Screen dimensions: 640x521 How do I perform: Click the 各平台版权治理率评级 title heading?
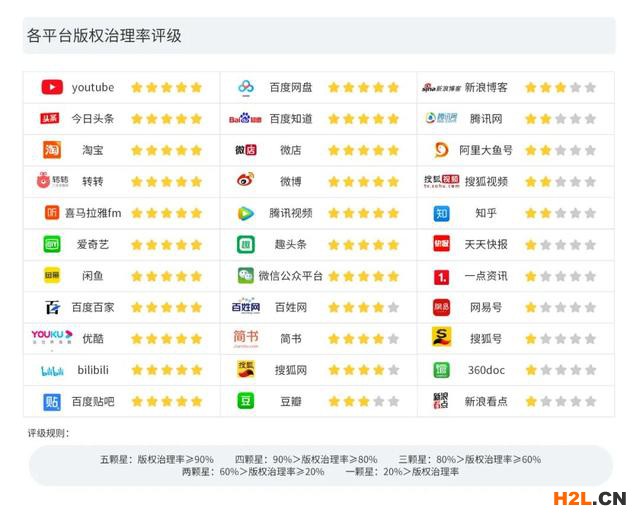tap(104, 36)
